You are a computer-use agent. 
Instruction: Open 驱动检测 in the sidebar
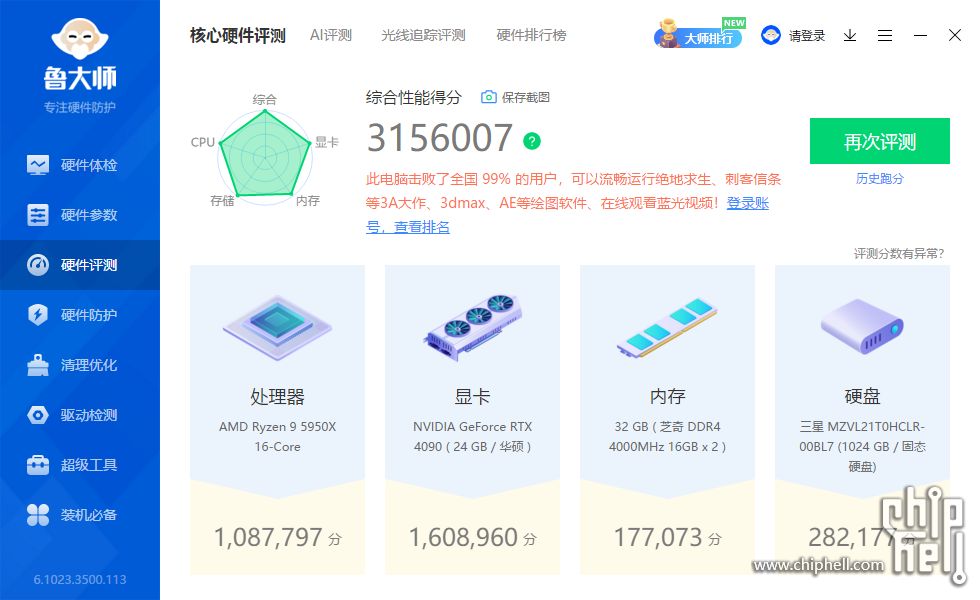(80, 415)
